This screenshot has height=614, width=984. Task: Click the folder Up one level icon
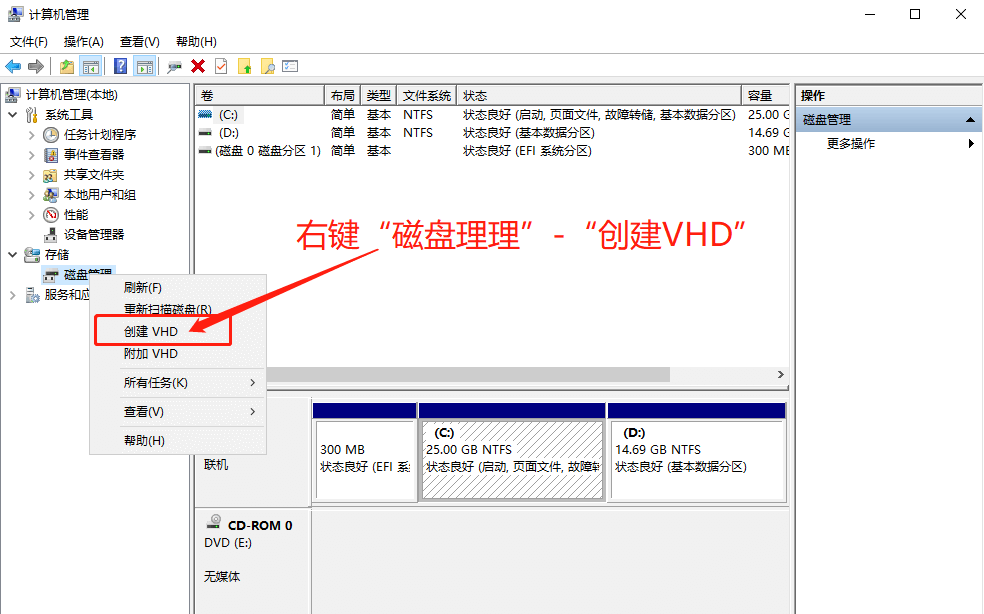point(66,66)
